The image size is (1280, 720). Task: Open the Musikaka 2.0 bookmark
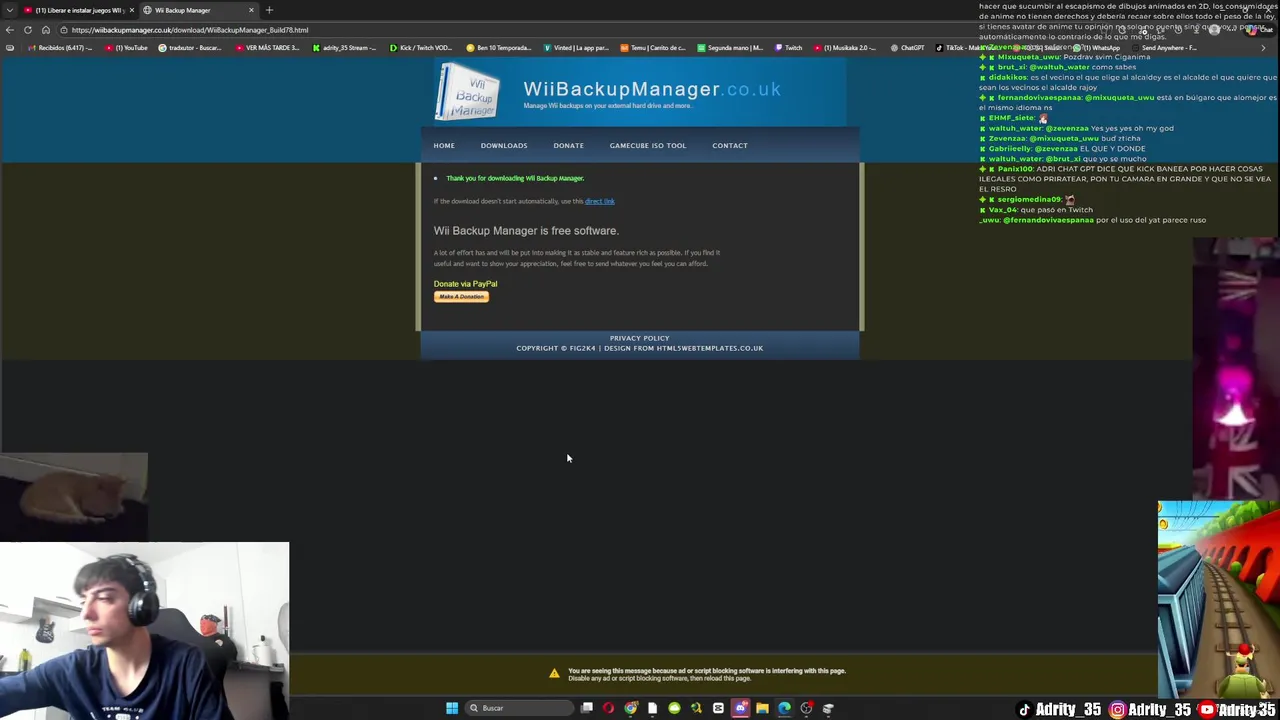click(x=846, y=48)
